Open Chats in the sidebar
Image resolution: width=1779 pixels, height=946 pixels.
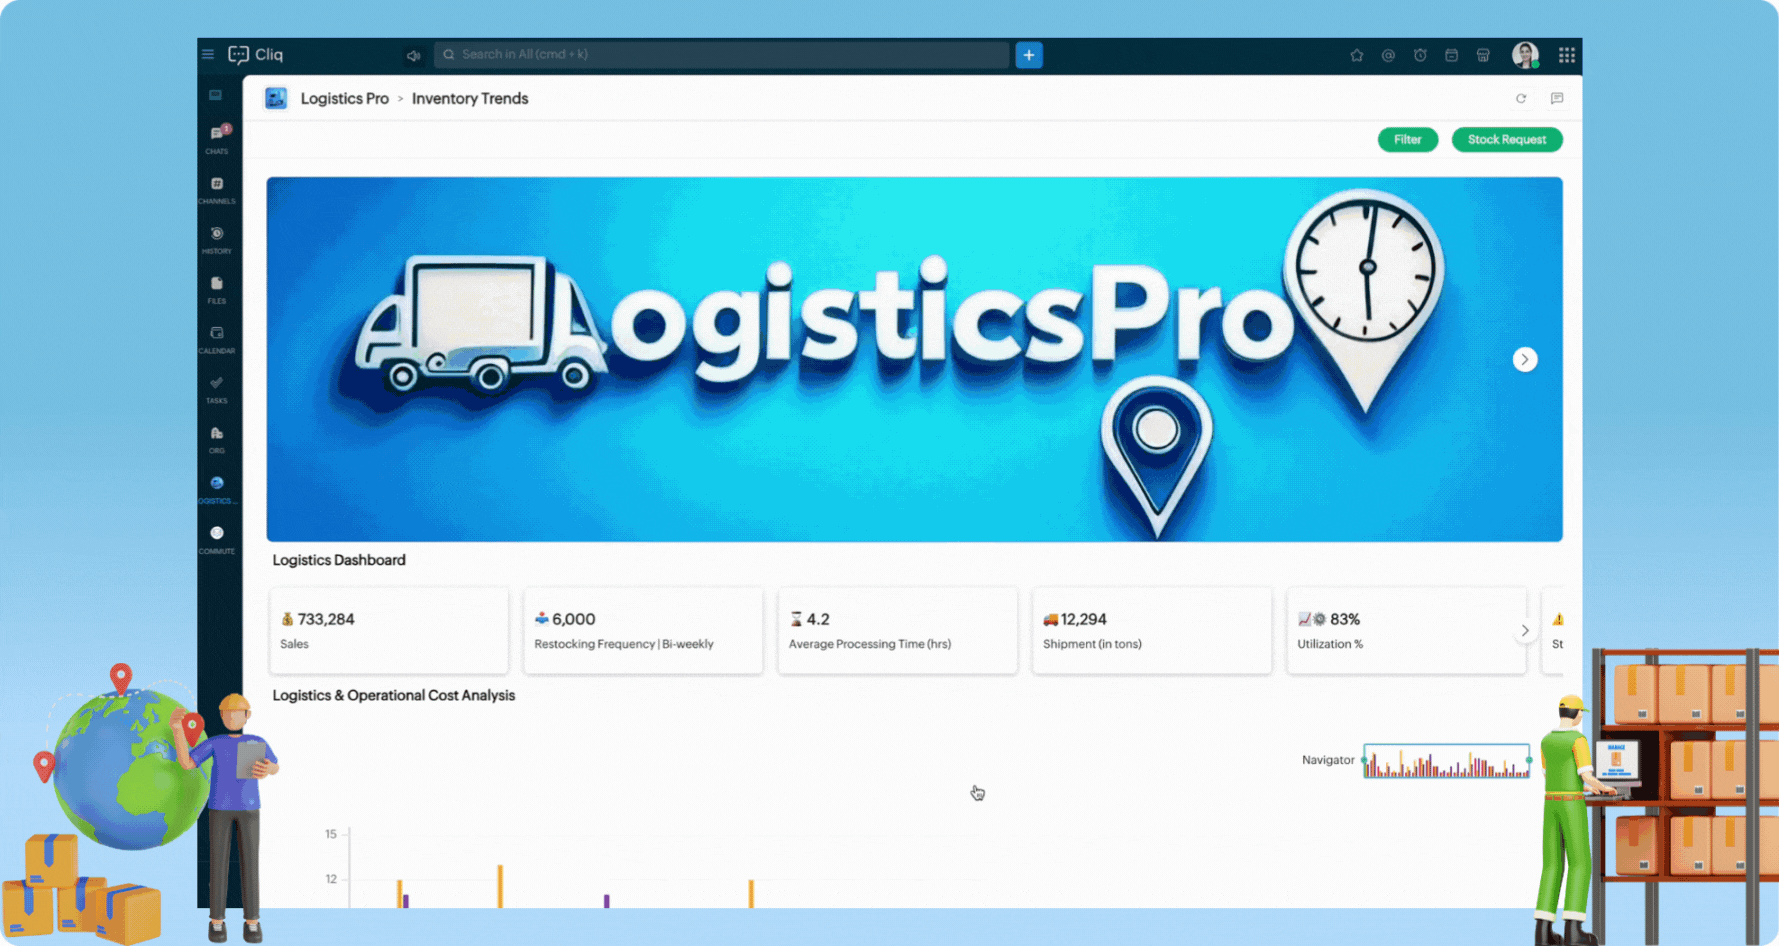pos(217,139)
